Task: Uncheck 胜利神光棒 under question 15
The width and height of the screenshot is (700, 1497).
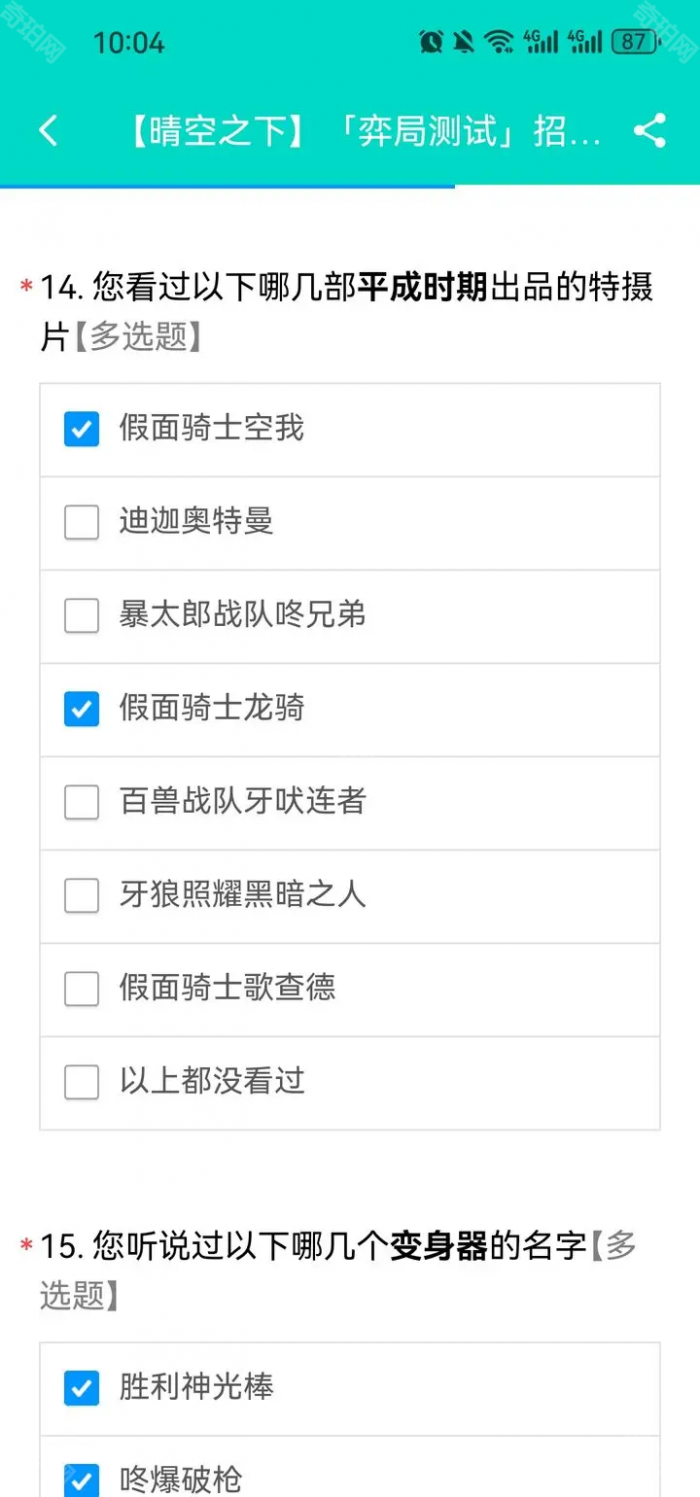Action: [80, 1388]
